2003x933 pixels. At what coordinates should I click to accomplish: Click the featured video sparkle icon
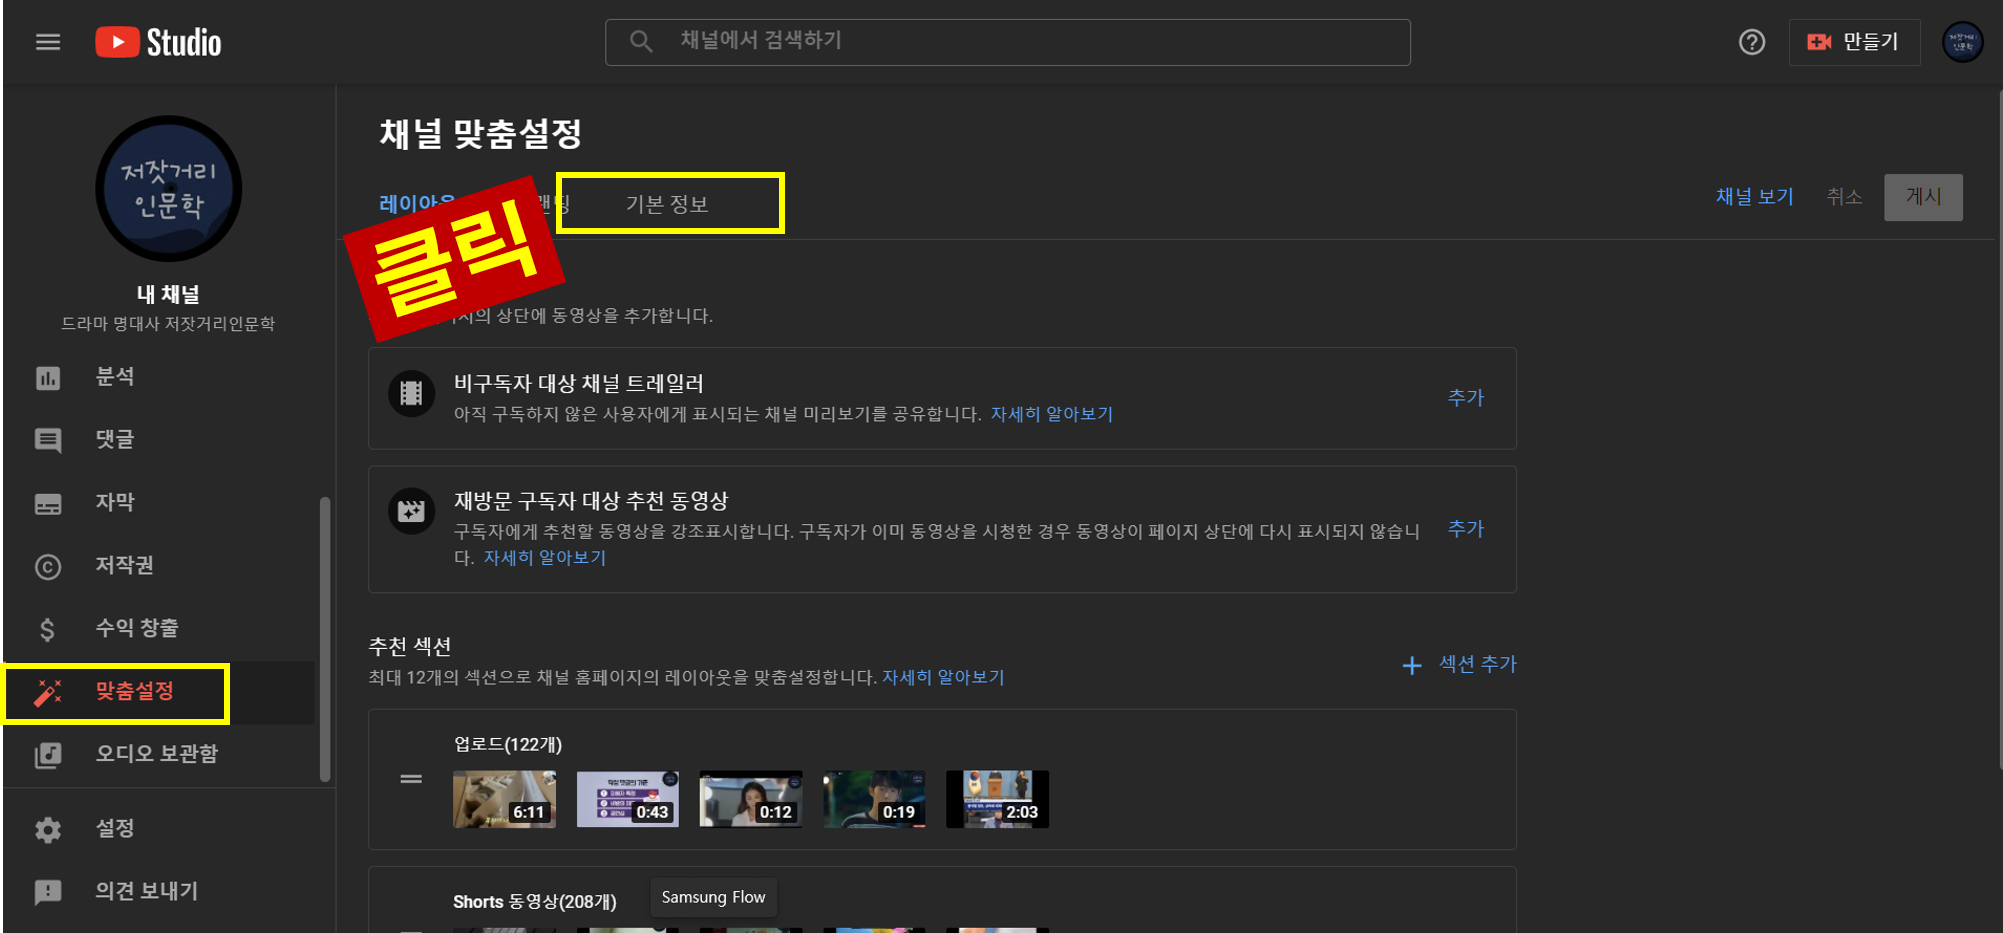411,511
